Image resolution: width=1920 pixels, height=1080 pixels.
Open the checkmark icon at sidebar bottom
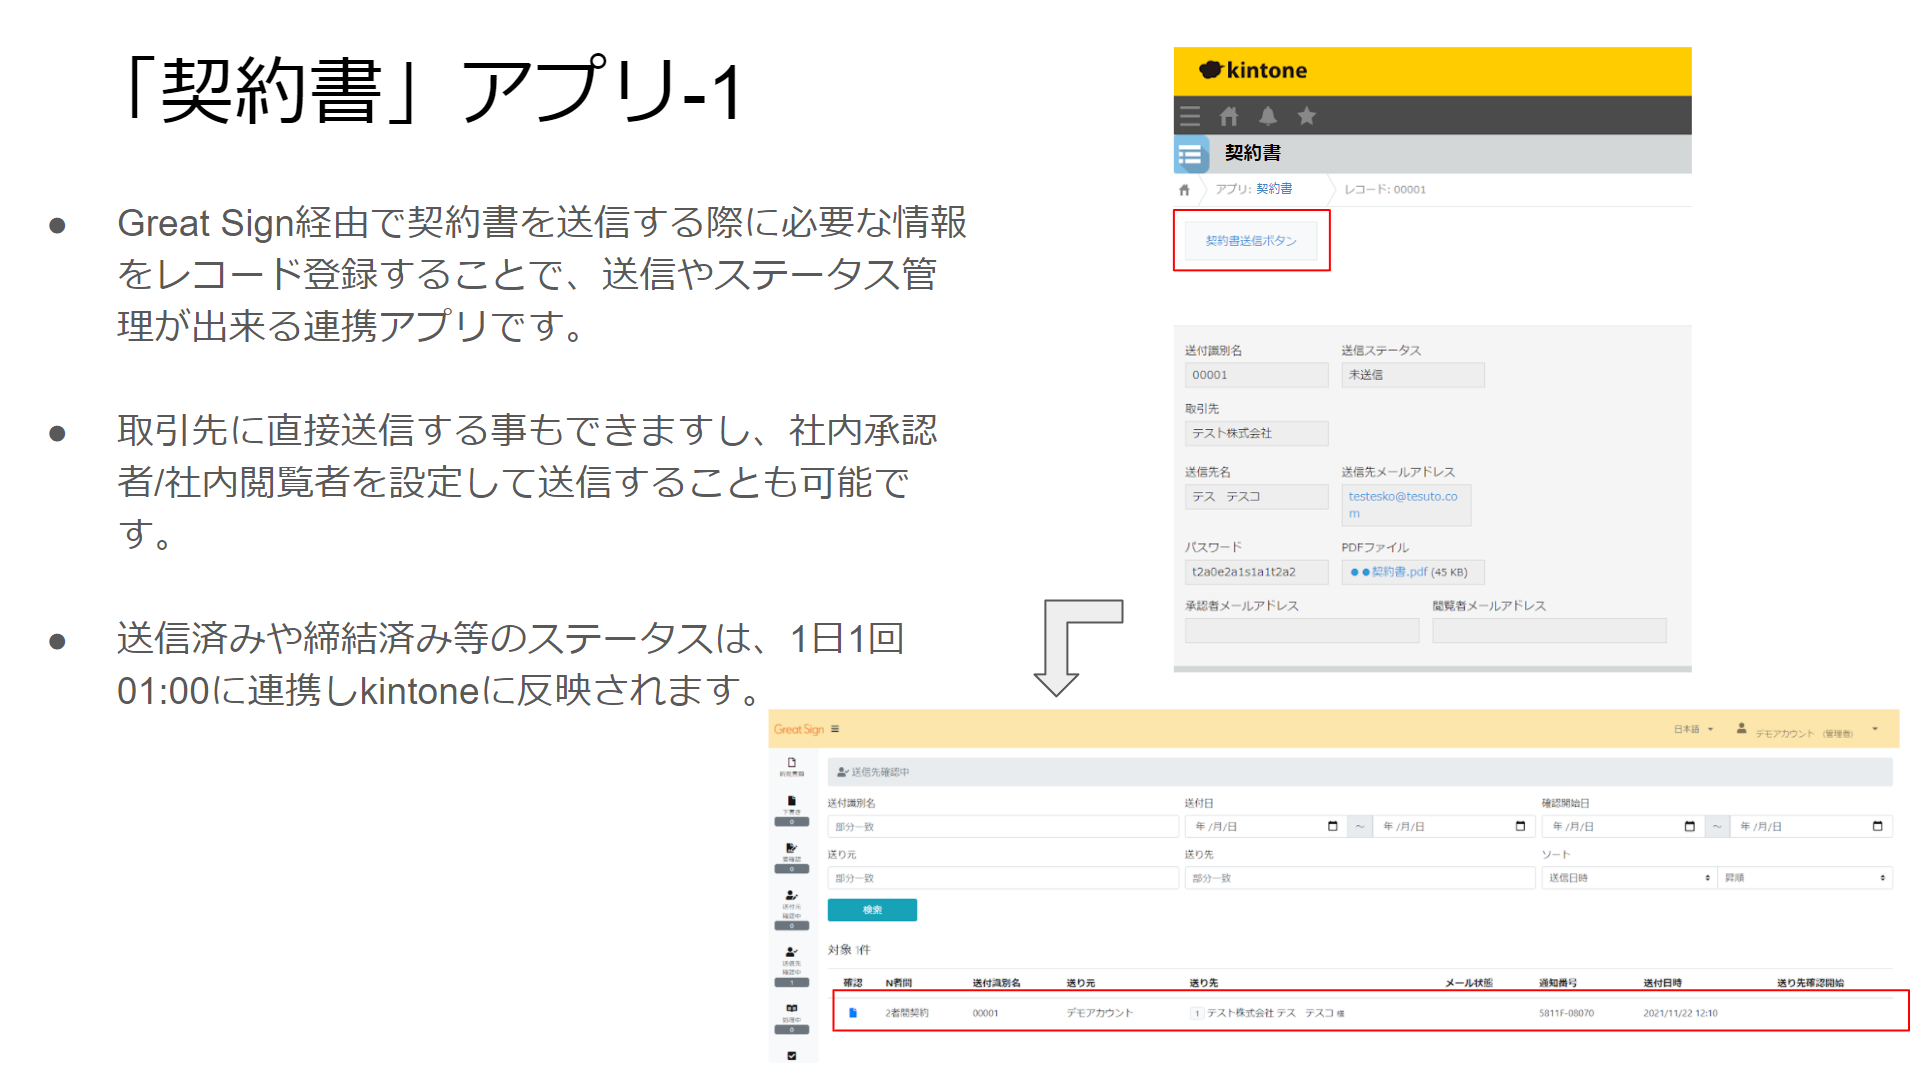pos(791,1055)
